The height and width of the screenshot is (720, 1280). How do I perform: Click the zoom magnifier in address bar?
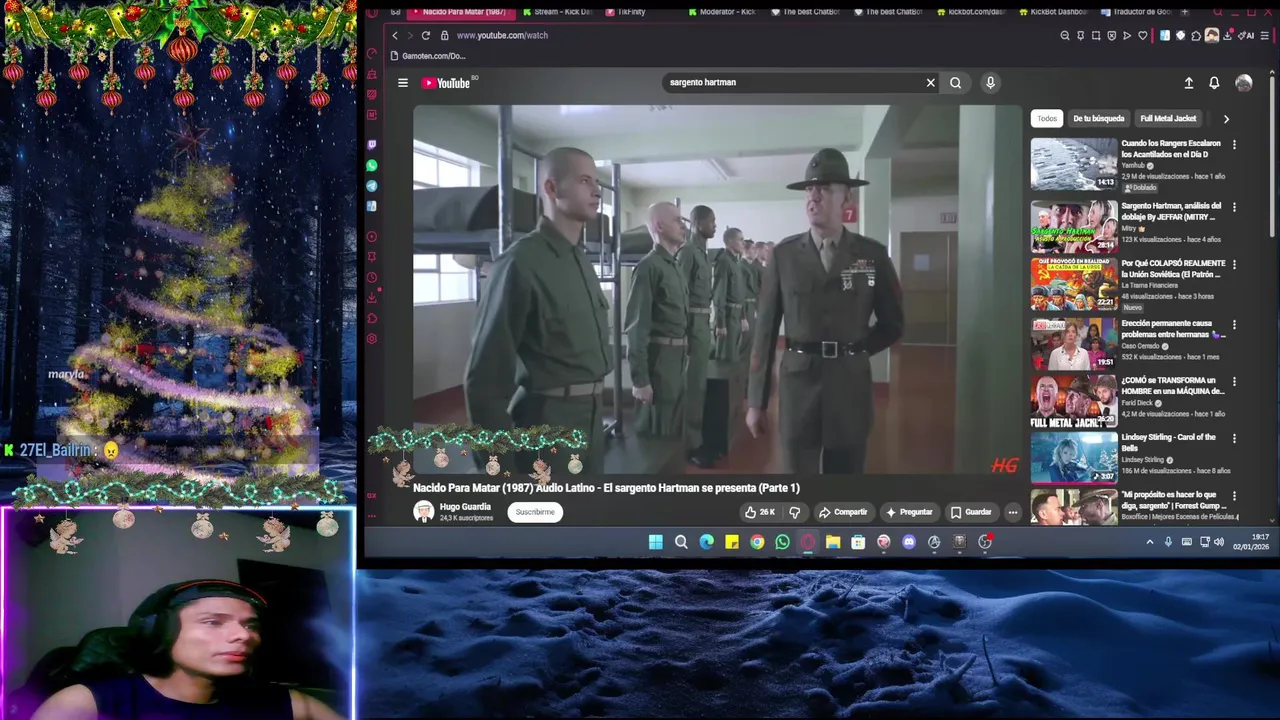[1064, 35]
